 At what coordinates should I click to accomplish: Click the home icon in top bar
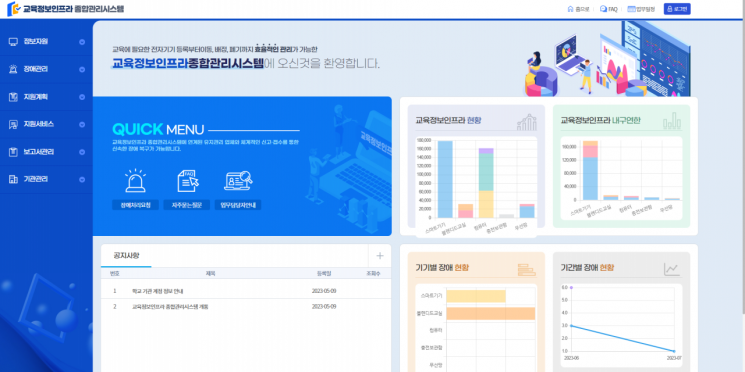pos(571,9)
